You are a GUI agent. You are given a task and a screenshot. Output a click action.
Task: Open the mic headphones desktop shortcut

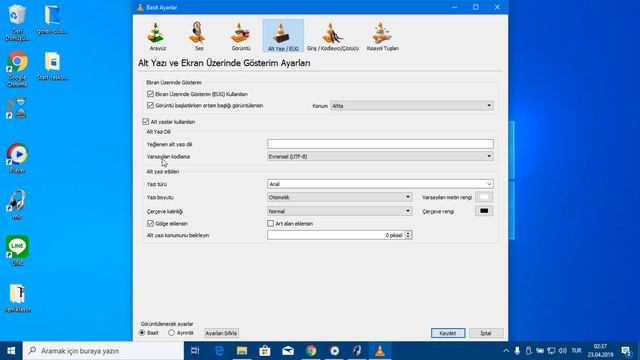click(17, 204)
